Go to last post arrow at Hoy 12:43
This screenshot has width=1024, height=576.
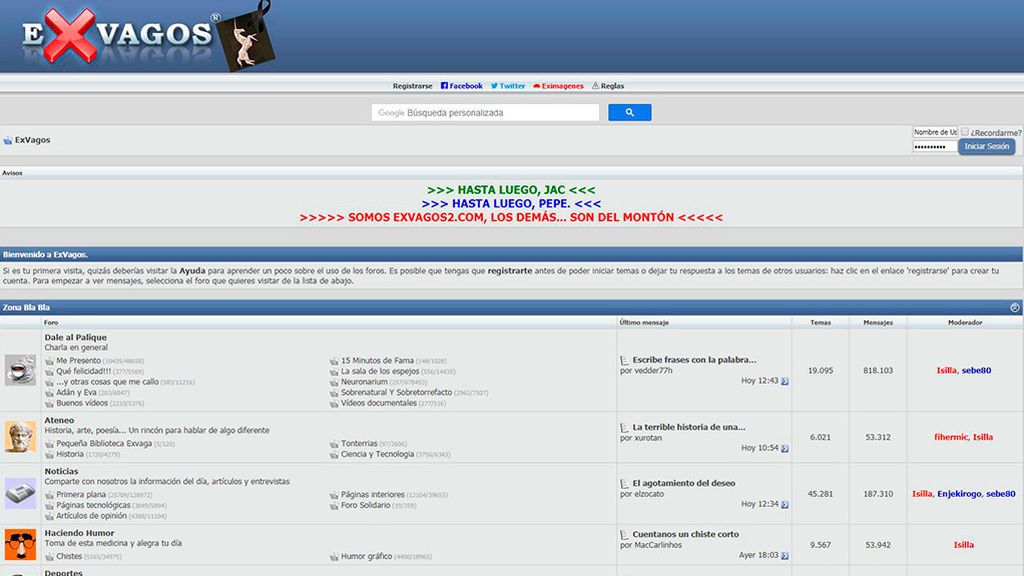[785, 381]
